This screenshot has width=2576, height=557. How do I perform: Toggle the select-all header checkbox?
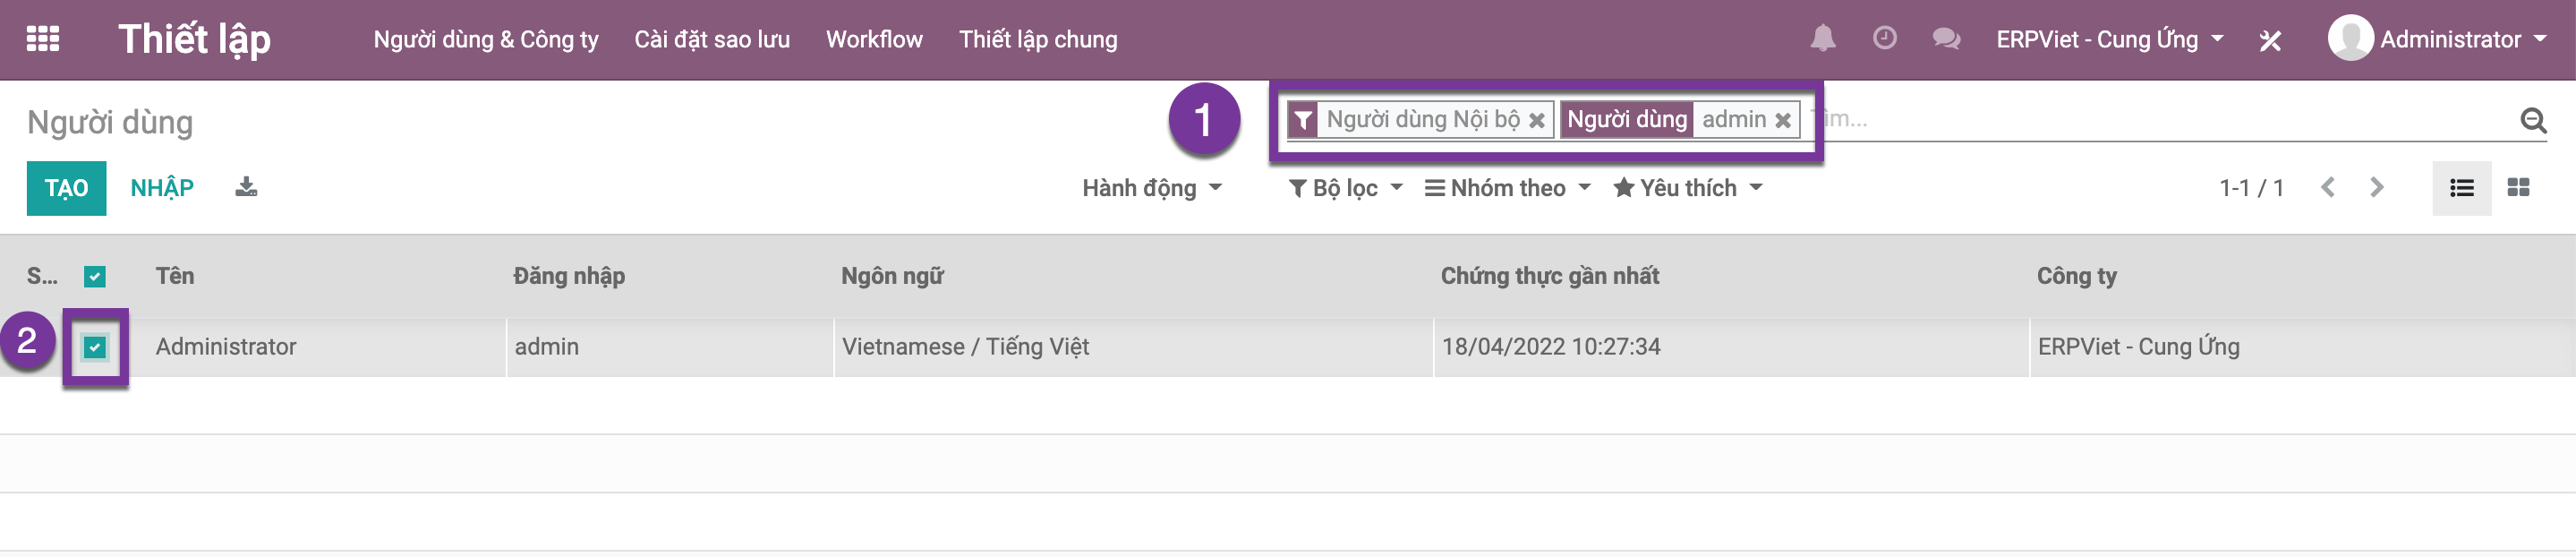(95, 276)
